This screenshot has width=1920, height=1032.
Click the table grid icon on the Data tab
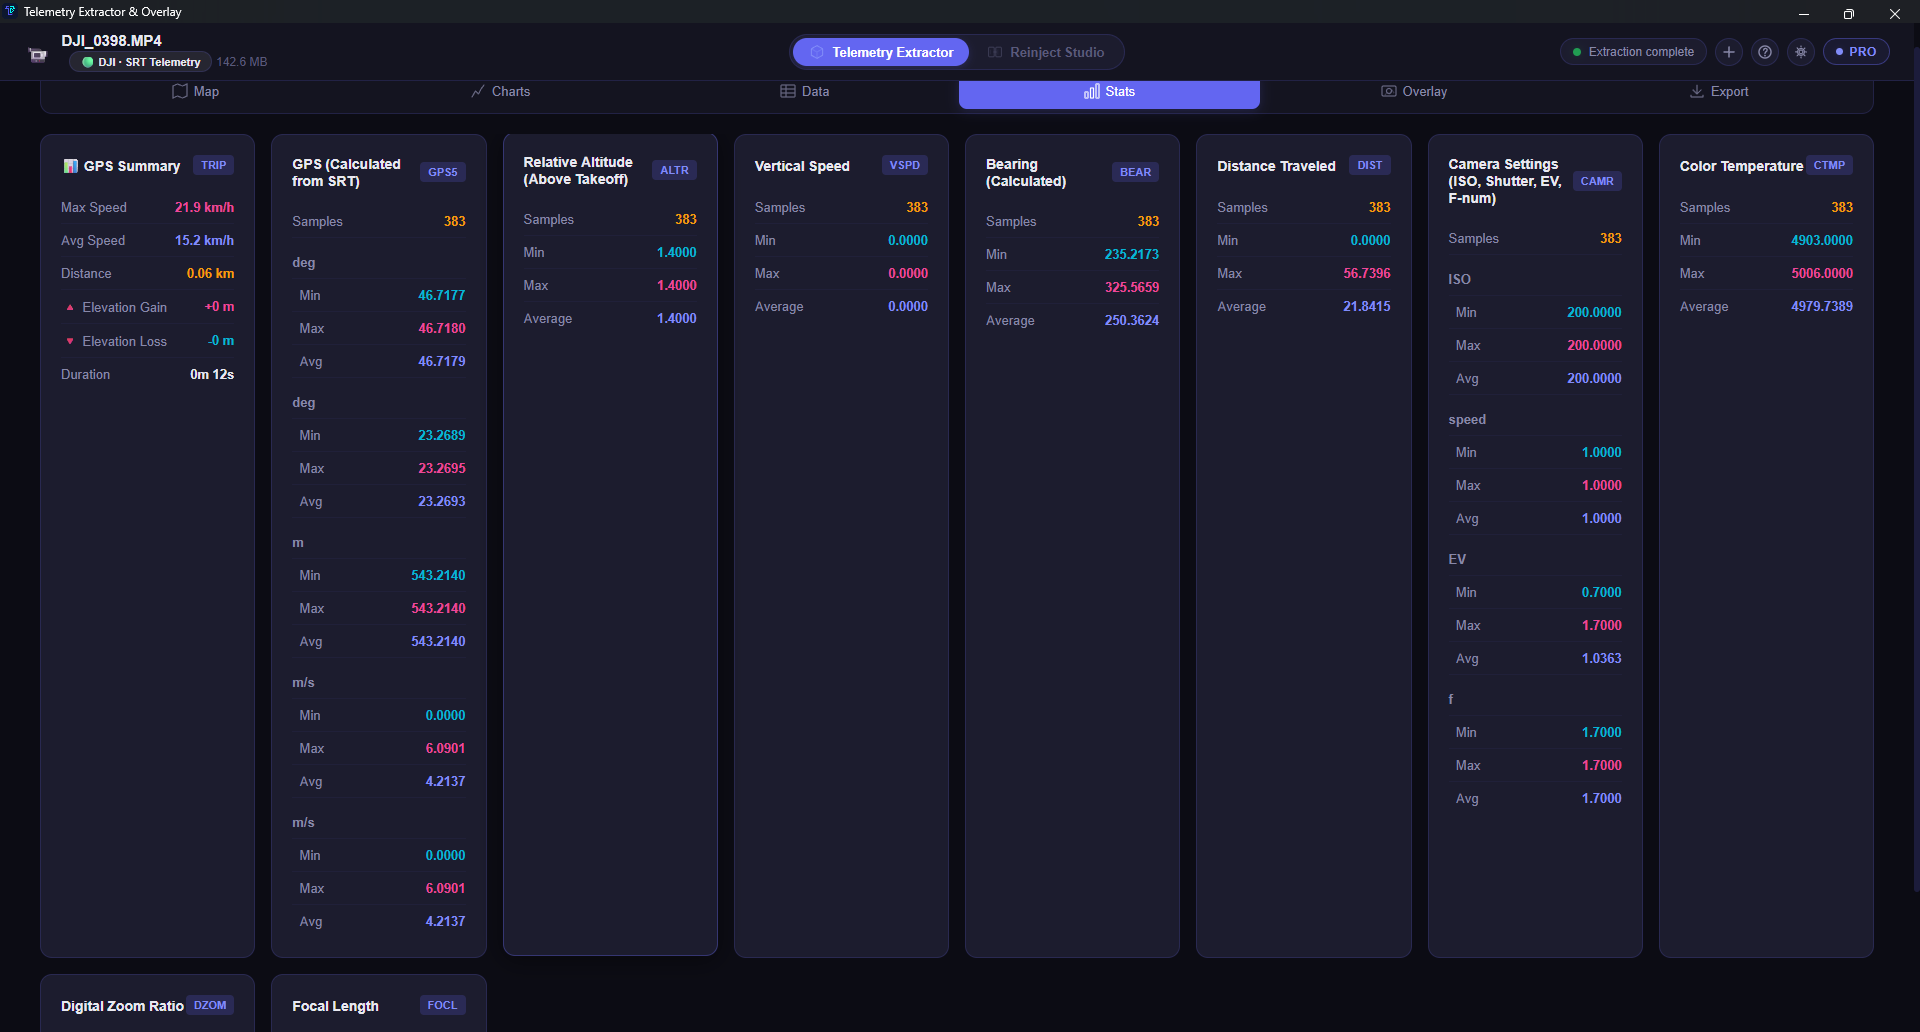tap(786, 91)
